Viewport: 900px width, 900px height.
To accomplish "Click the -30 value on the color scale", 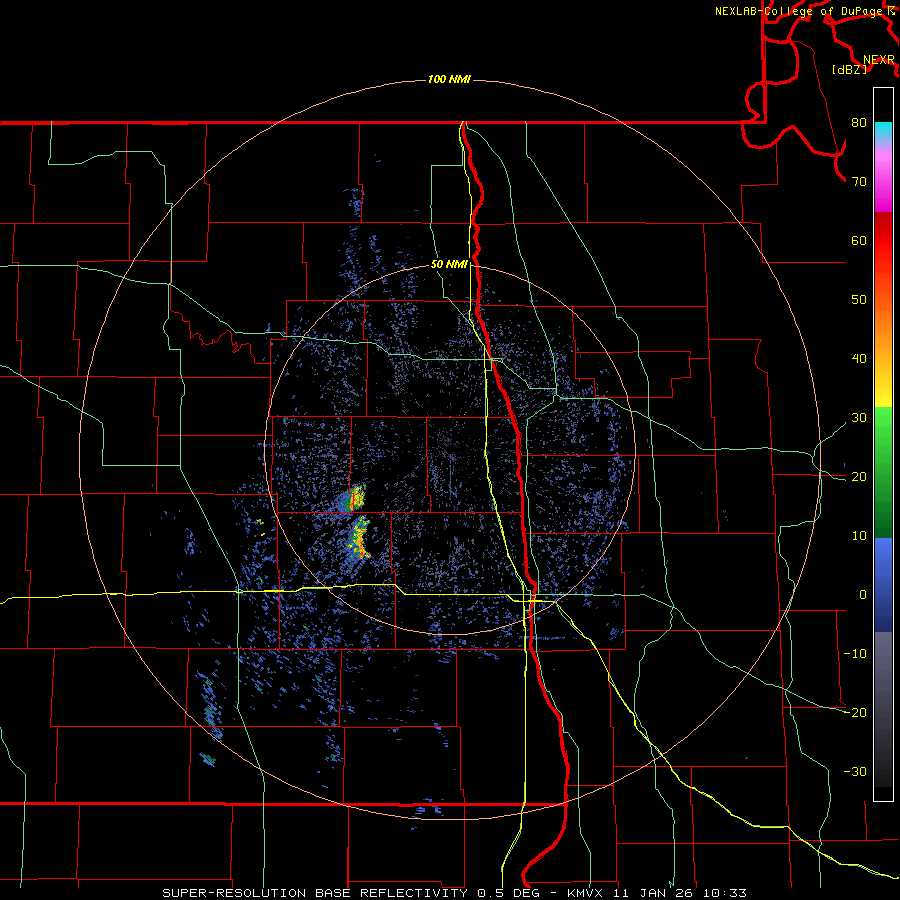I will point(855,772).
